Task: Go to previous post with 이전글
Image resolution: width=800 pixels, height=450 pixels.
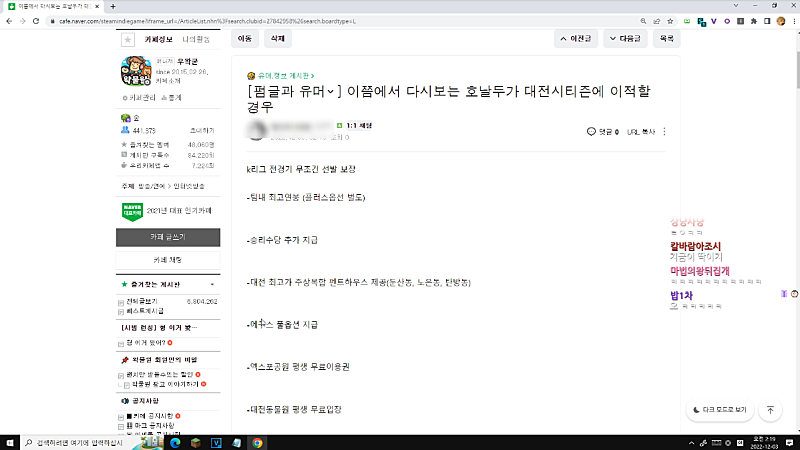Action: tap(576, 39)
